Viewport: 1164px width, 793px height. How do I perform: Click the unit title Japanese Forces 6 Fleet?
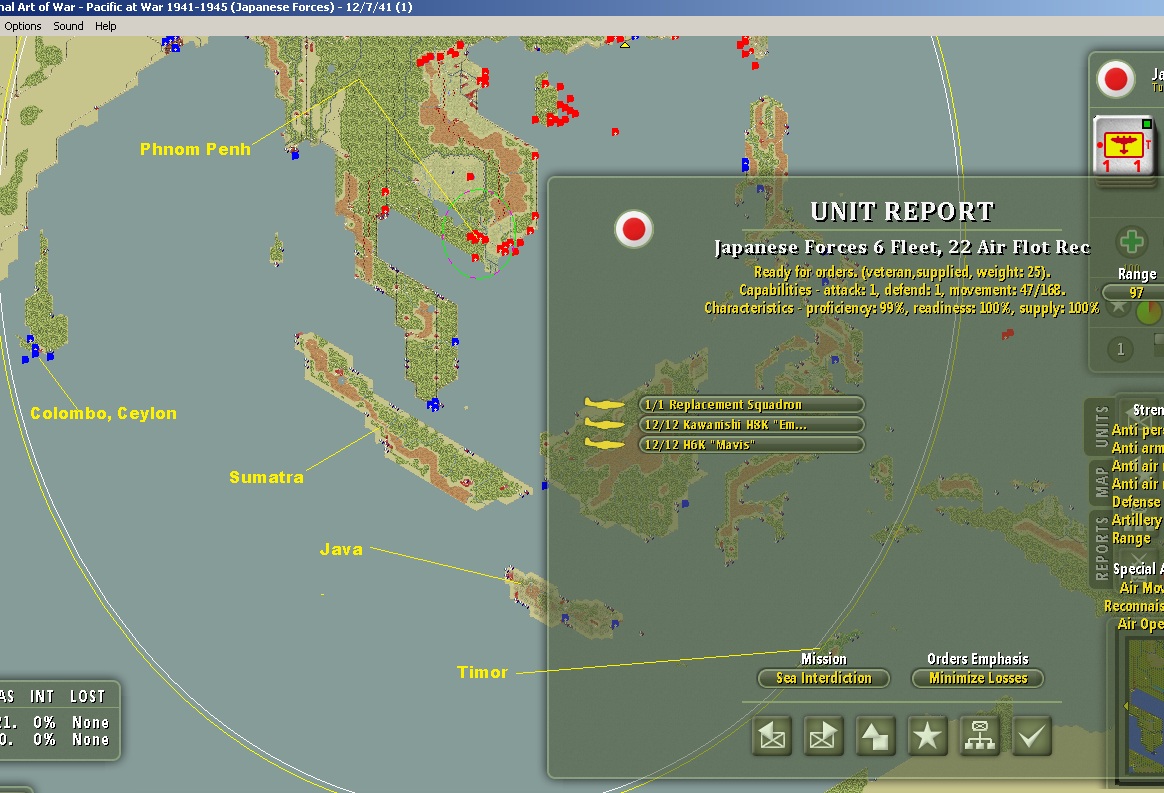point(902,247)
